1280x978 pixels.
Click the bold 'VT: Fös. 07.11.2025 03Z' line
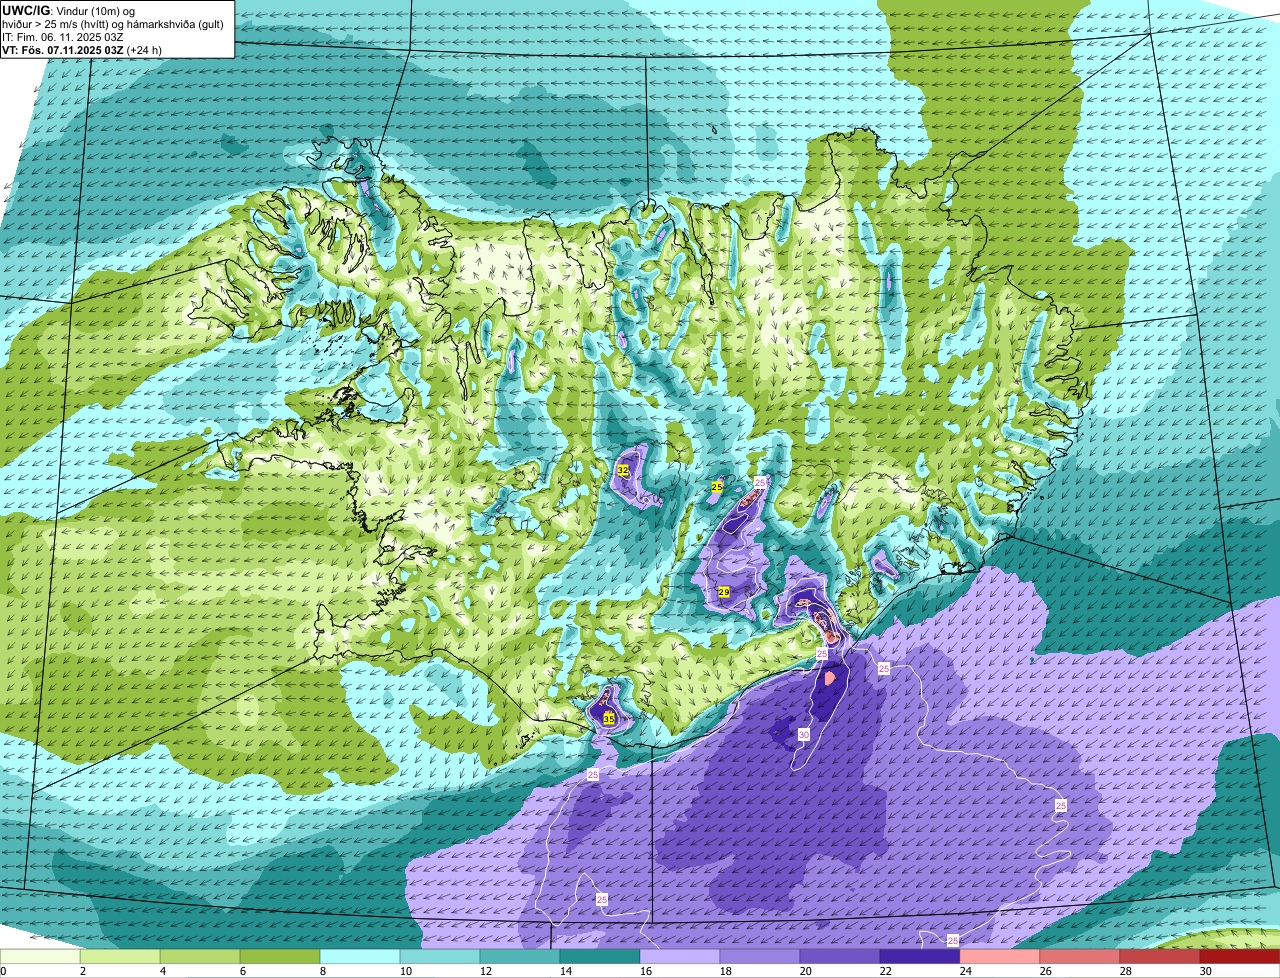[x=63, y=50]
